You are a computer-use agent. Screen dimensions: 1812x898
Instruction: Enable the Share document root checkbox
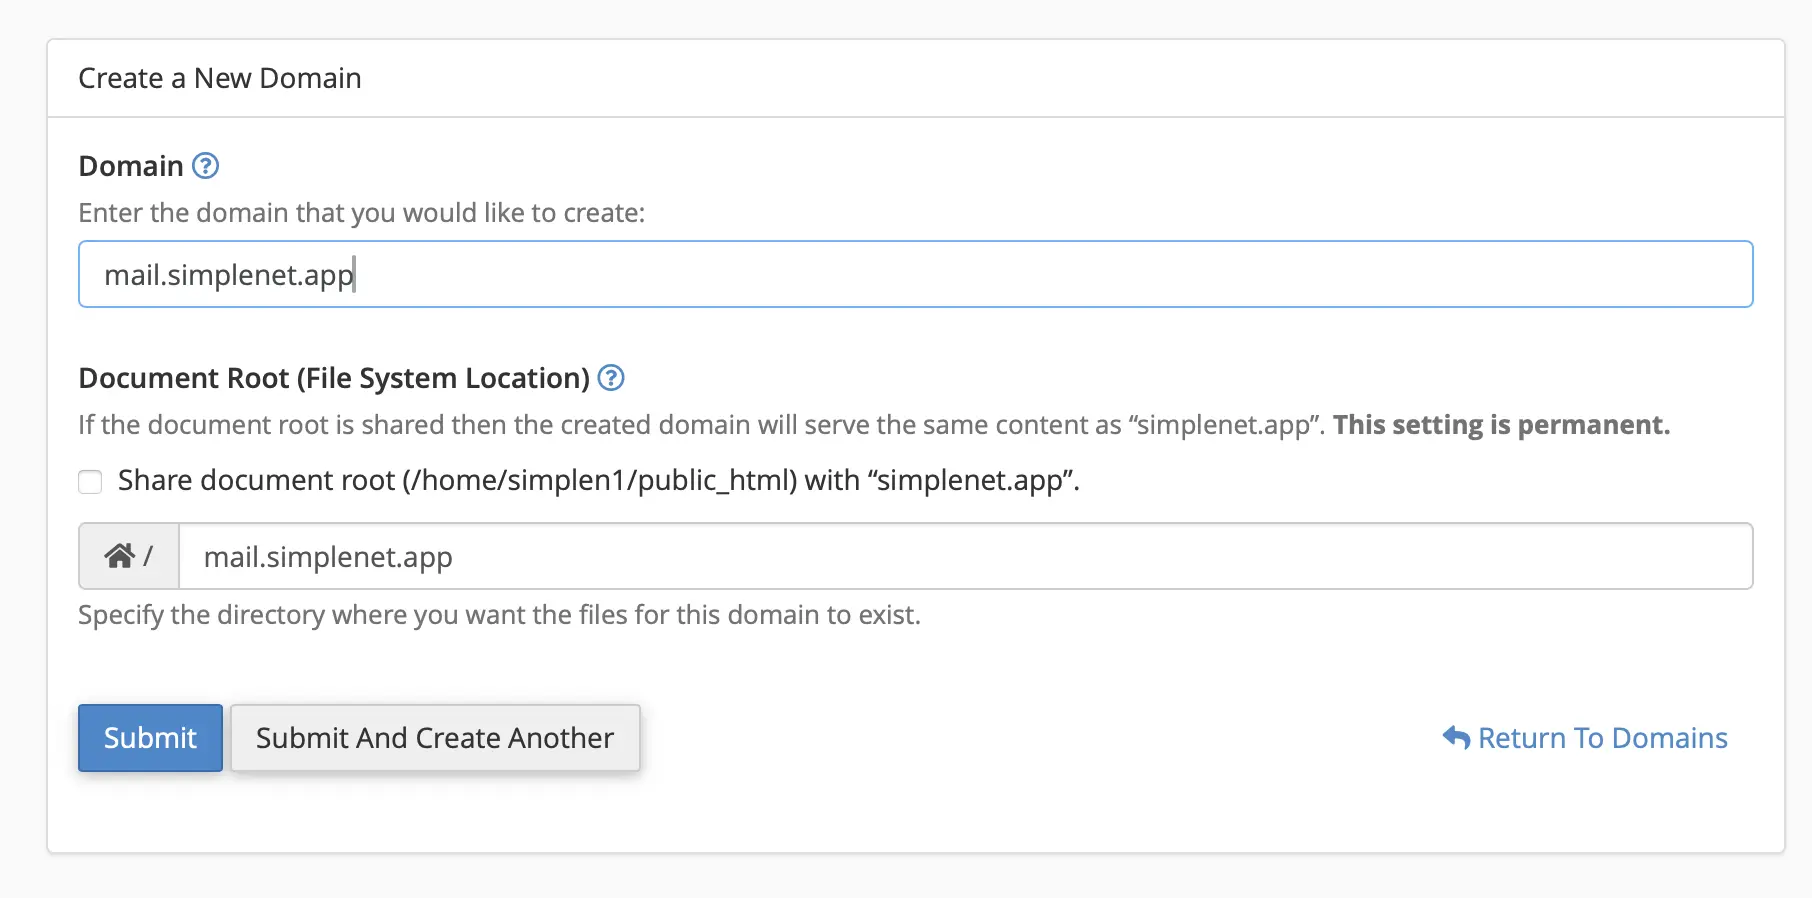pos(91,482)
